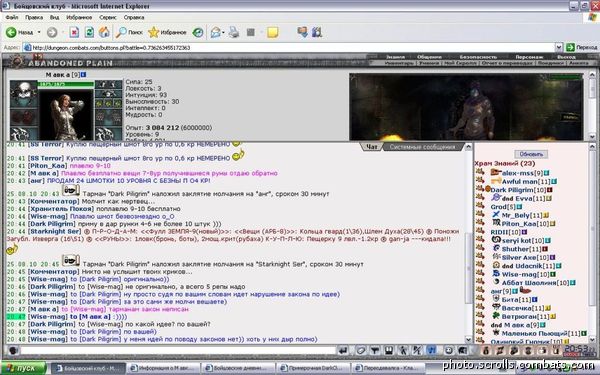Open the Безопасность game menu

click(x=478, y=57)
